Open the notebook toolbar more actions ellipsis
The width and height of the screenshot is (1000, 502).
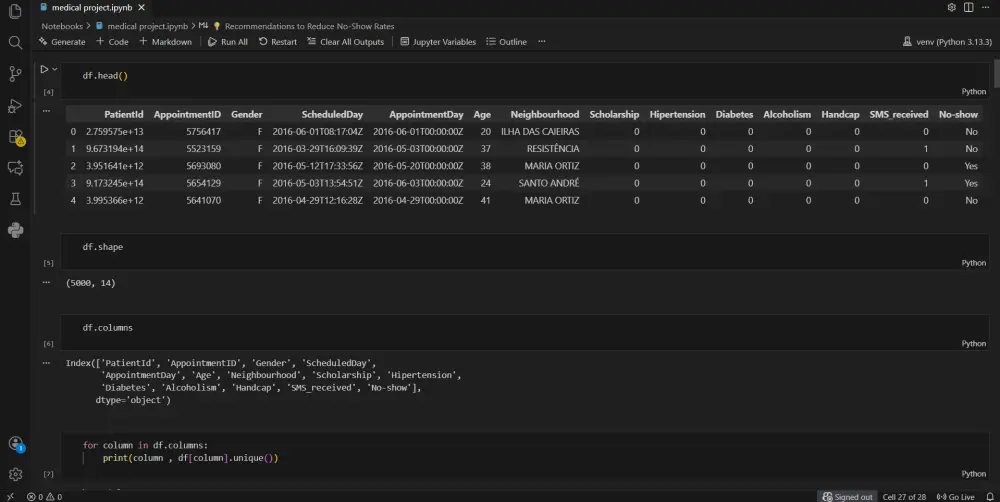[x=542, y=42]
